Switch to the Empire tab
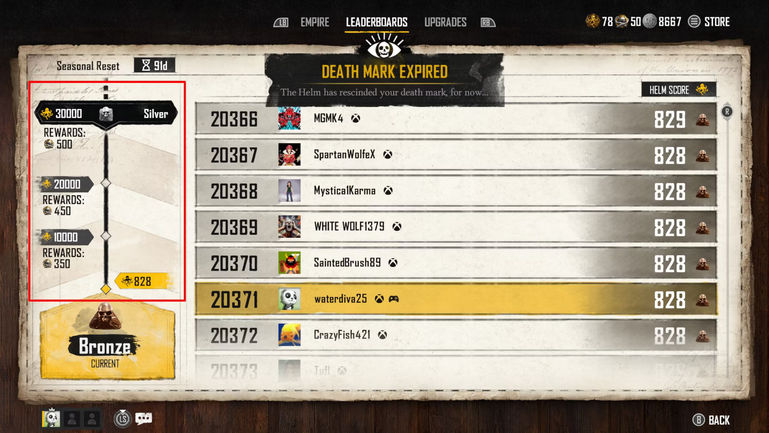 (x=315, y=22)
